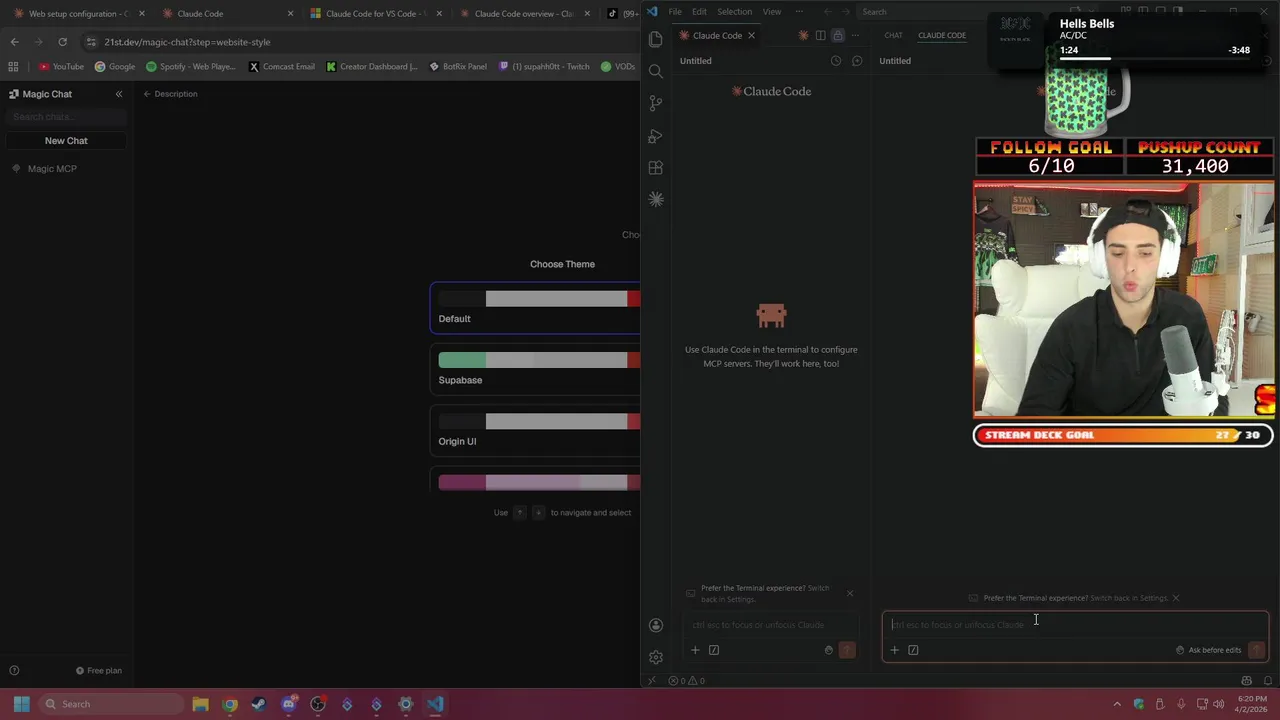
Task: Toggle the Ask before edits mode
Action: point(1208,650)
